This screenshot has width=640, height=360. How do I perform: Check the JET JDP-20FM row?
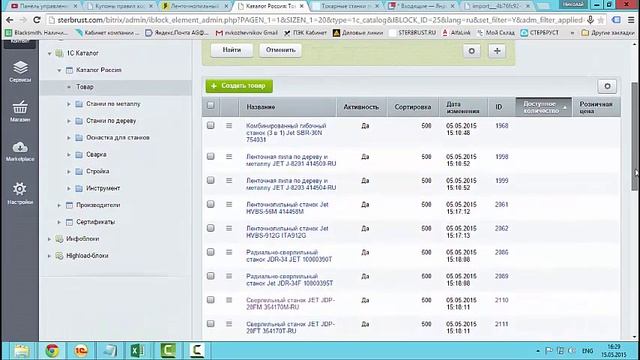(x=211, y=300)
